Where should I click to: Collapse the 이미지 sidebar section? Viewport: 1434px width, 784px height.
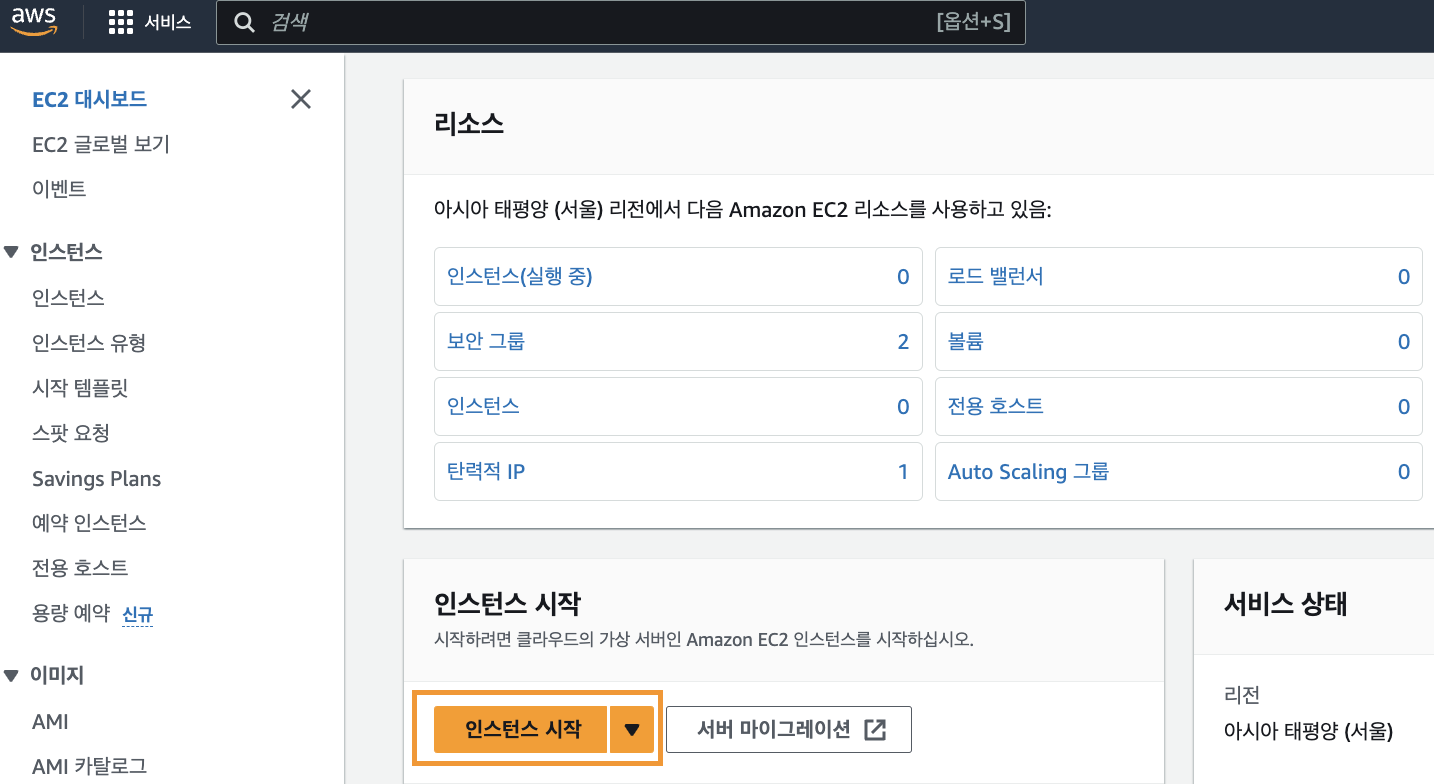tap(11, 676)
